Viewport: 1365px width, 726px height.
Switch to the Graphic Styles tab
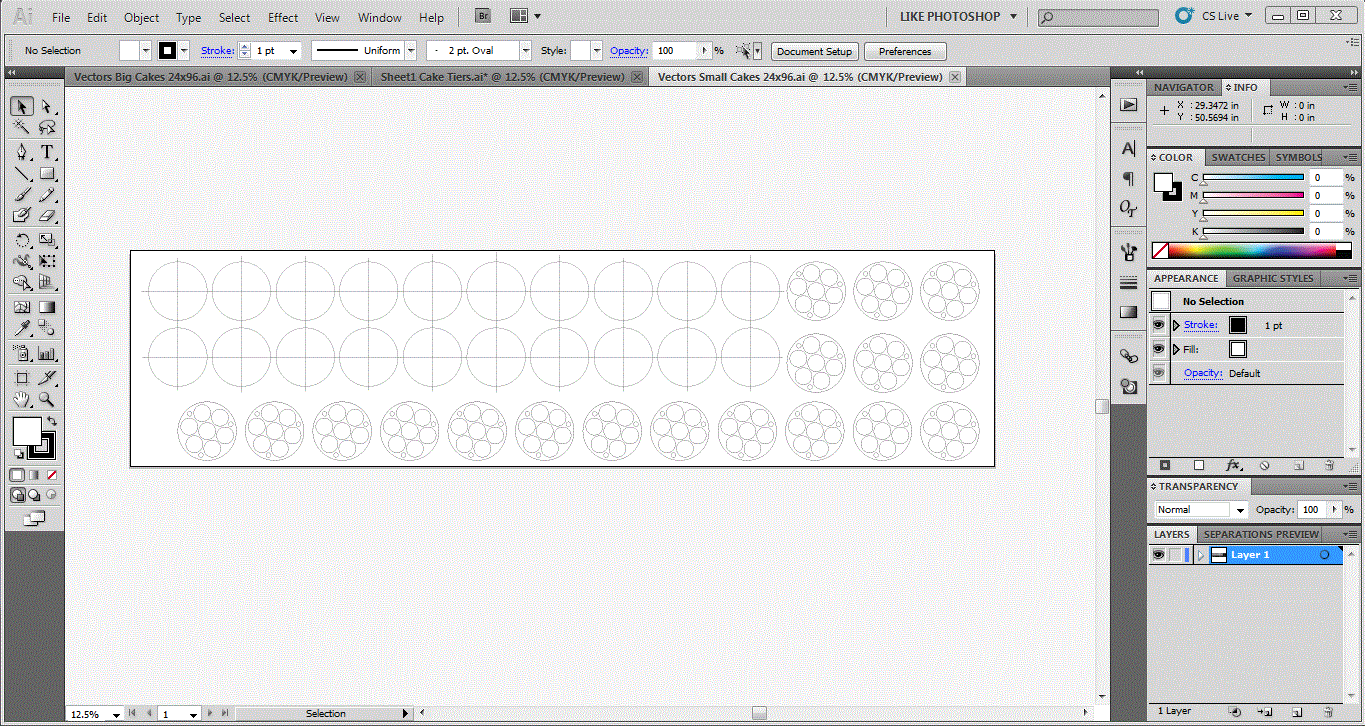(1273, 278)
